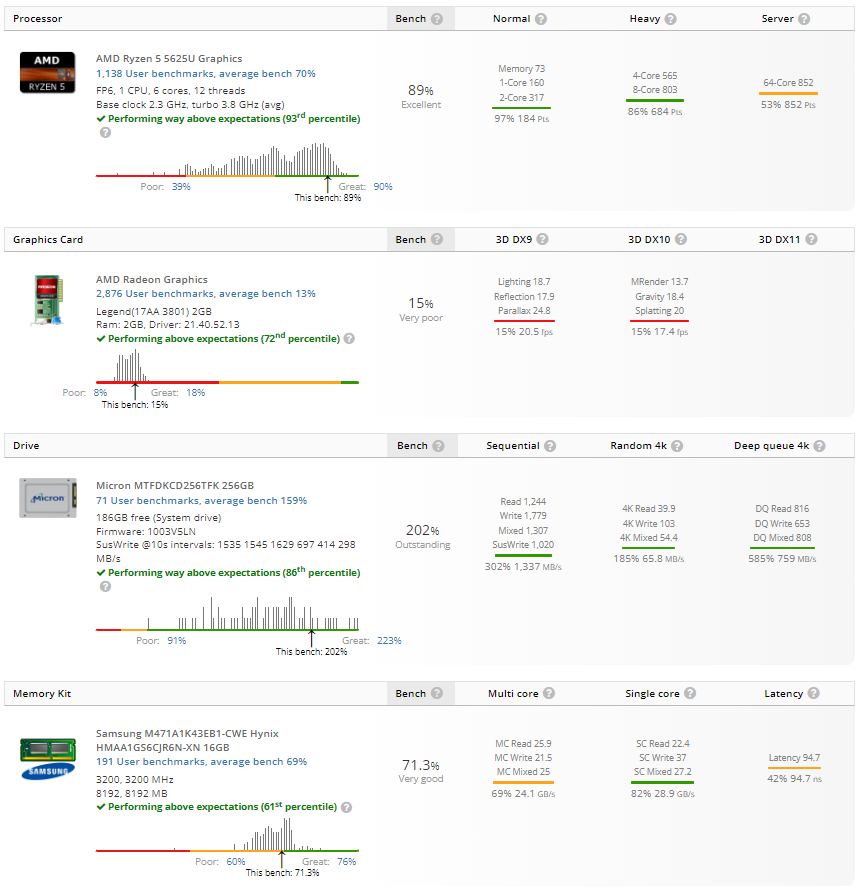Screen dimensions: 865x891
Task: Click the help icon beside 3D DX10
Action: click(x=681, y=239)
